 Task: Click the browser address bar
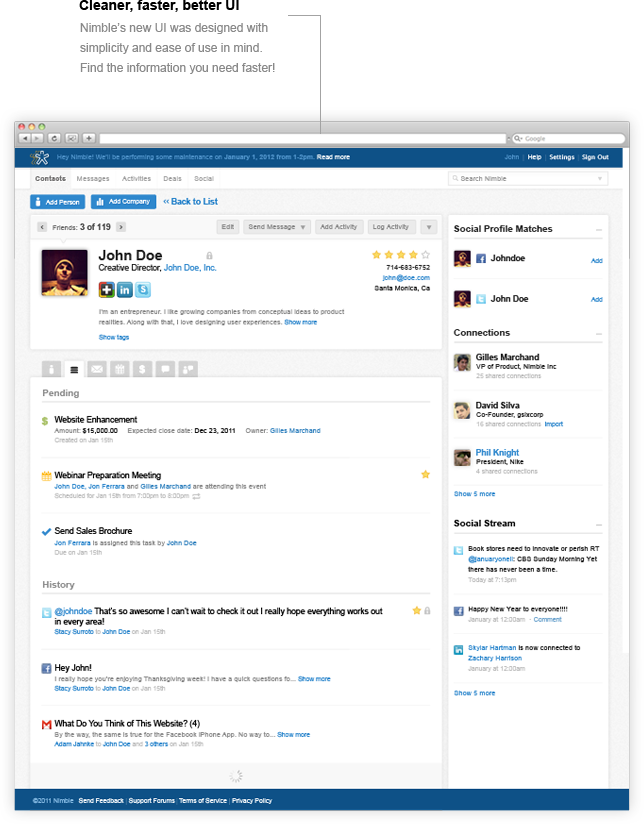pos(302,139)
